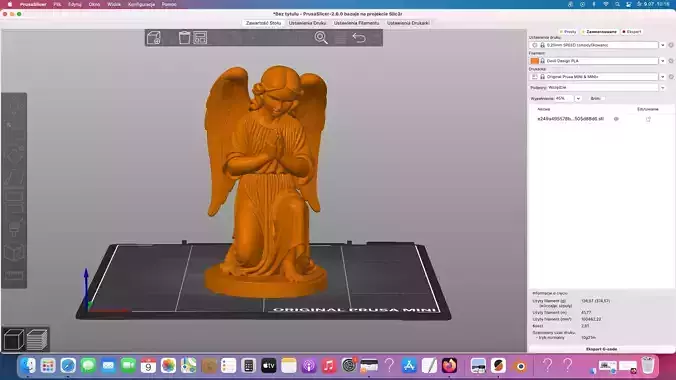The width and height of the screenshot is (676, 380).
Task: Switch to sliced layers preview icon
Action: 37,339
